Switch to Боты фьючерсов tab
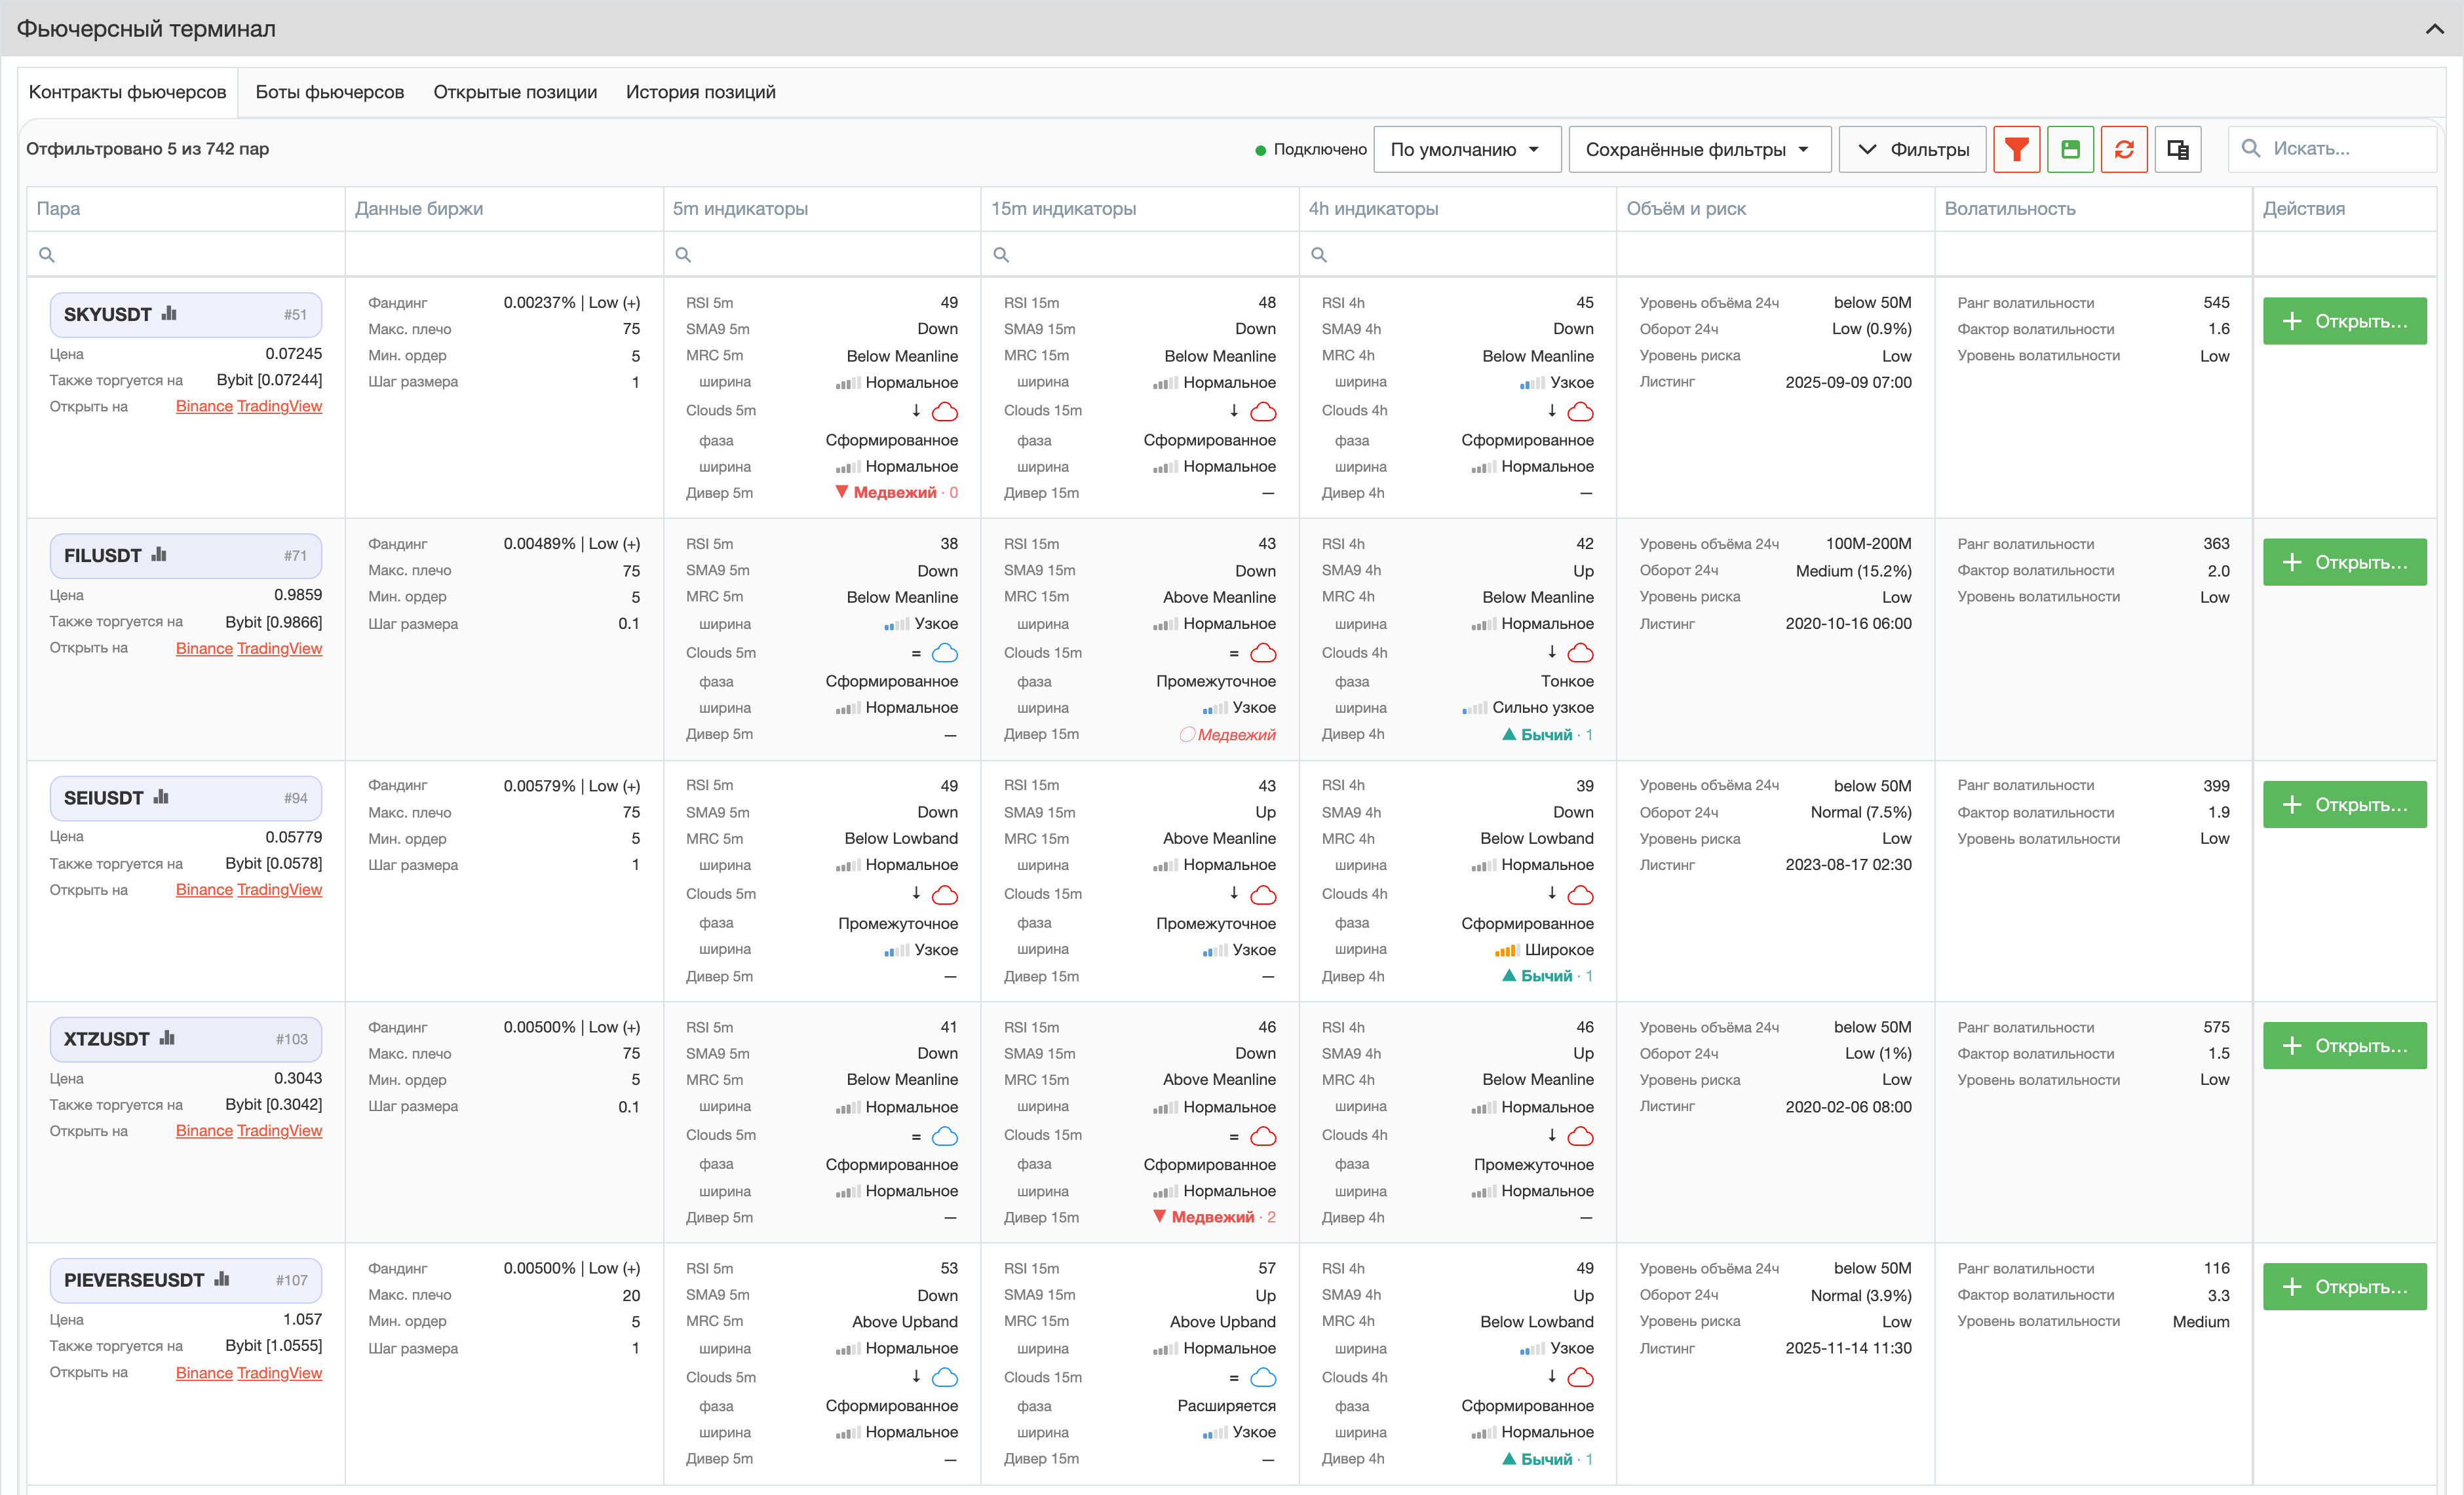 330,92
